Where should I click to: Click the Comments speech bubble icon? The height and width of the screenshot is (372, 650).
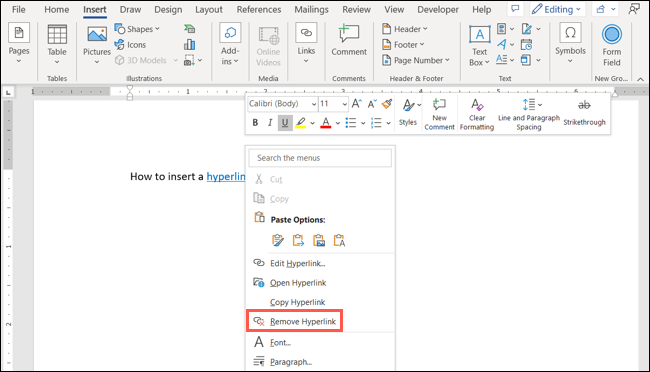pyautogui.click(x=515, y=9)
